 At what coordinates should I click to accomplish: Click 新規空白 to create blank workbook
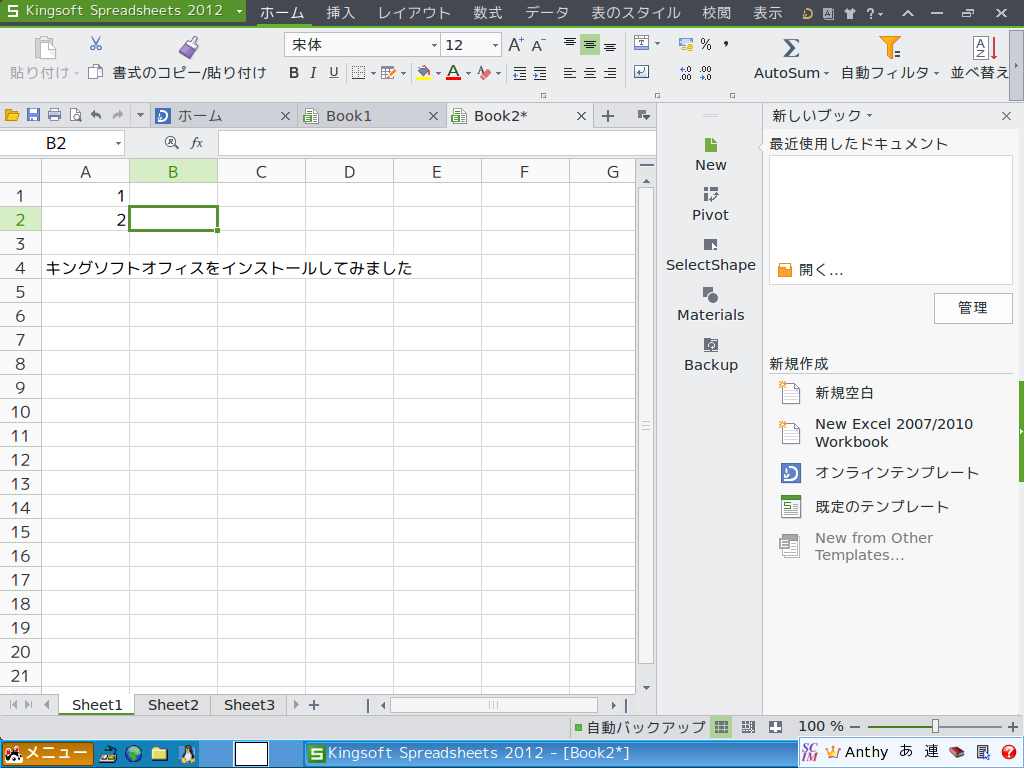[x=826, y=392]
